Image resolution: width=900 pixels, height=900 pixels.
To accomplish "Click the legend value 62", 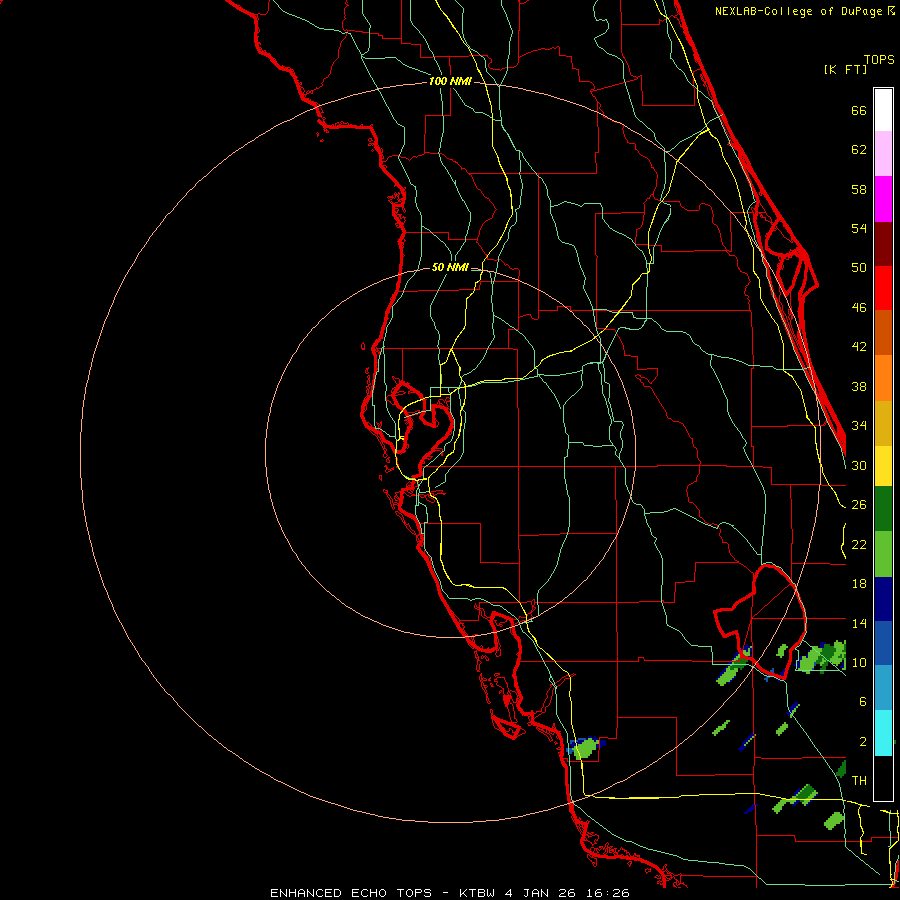I will 859,150.
